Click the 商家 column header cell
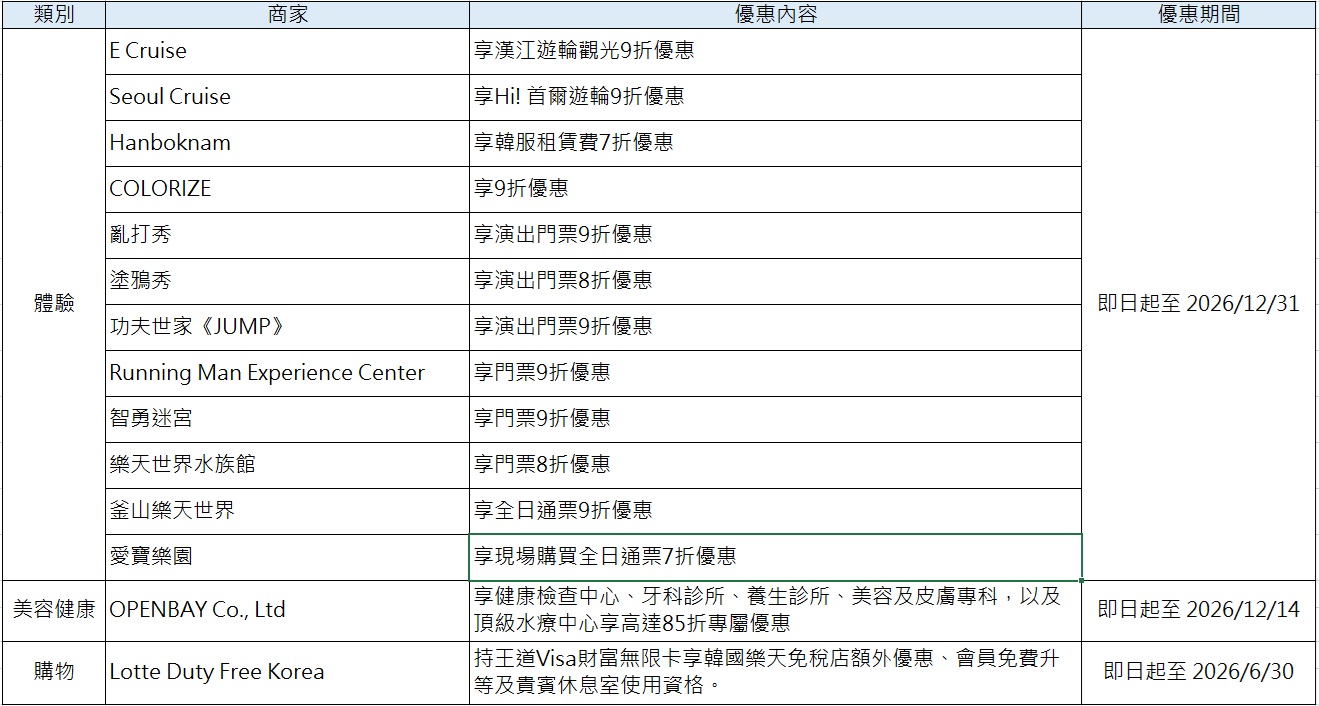 tap(287, 14)
